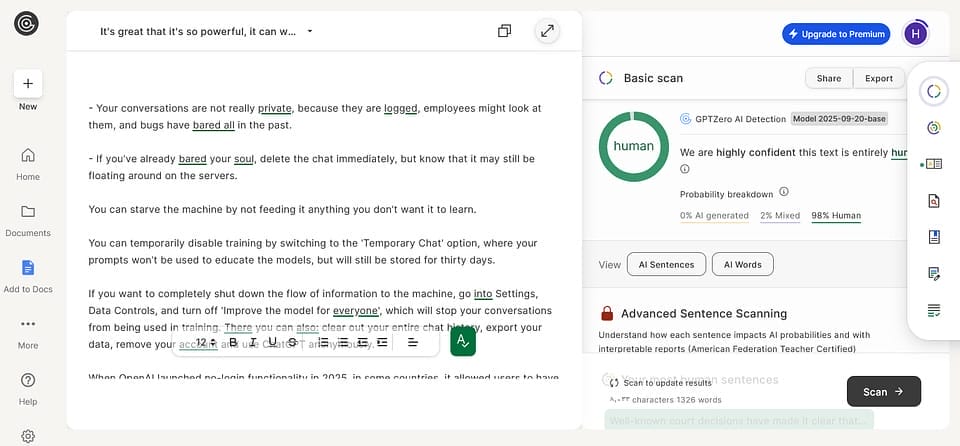Click the GPTZero logo at top left
The height and width of the screenshot is (446, 960).
click(x=27, y=23)
